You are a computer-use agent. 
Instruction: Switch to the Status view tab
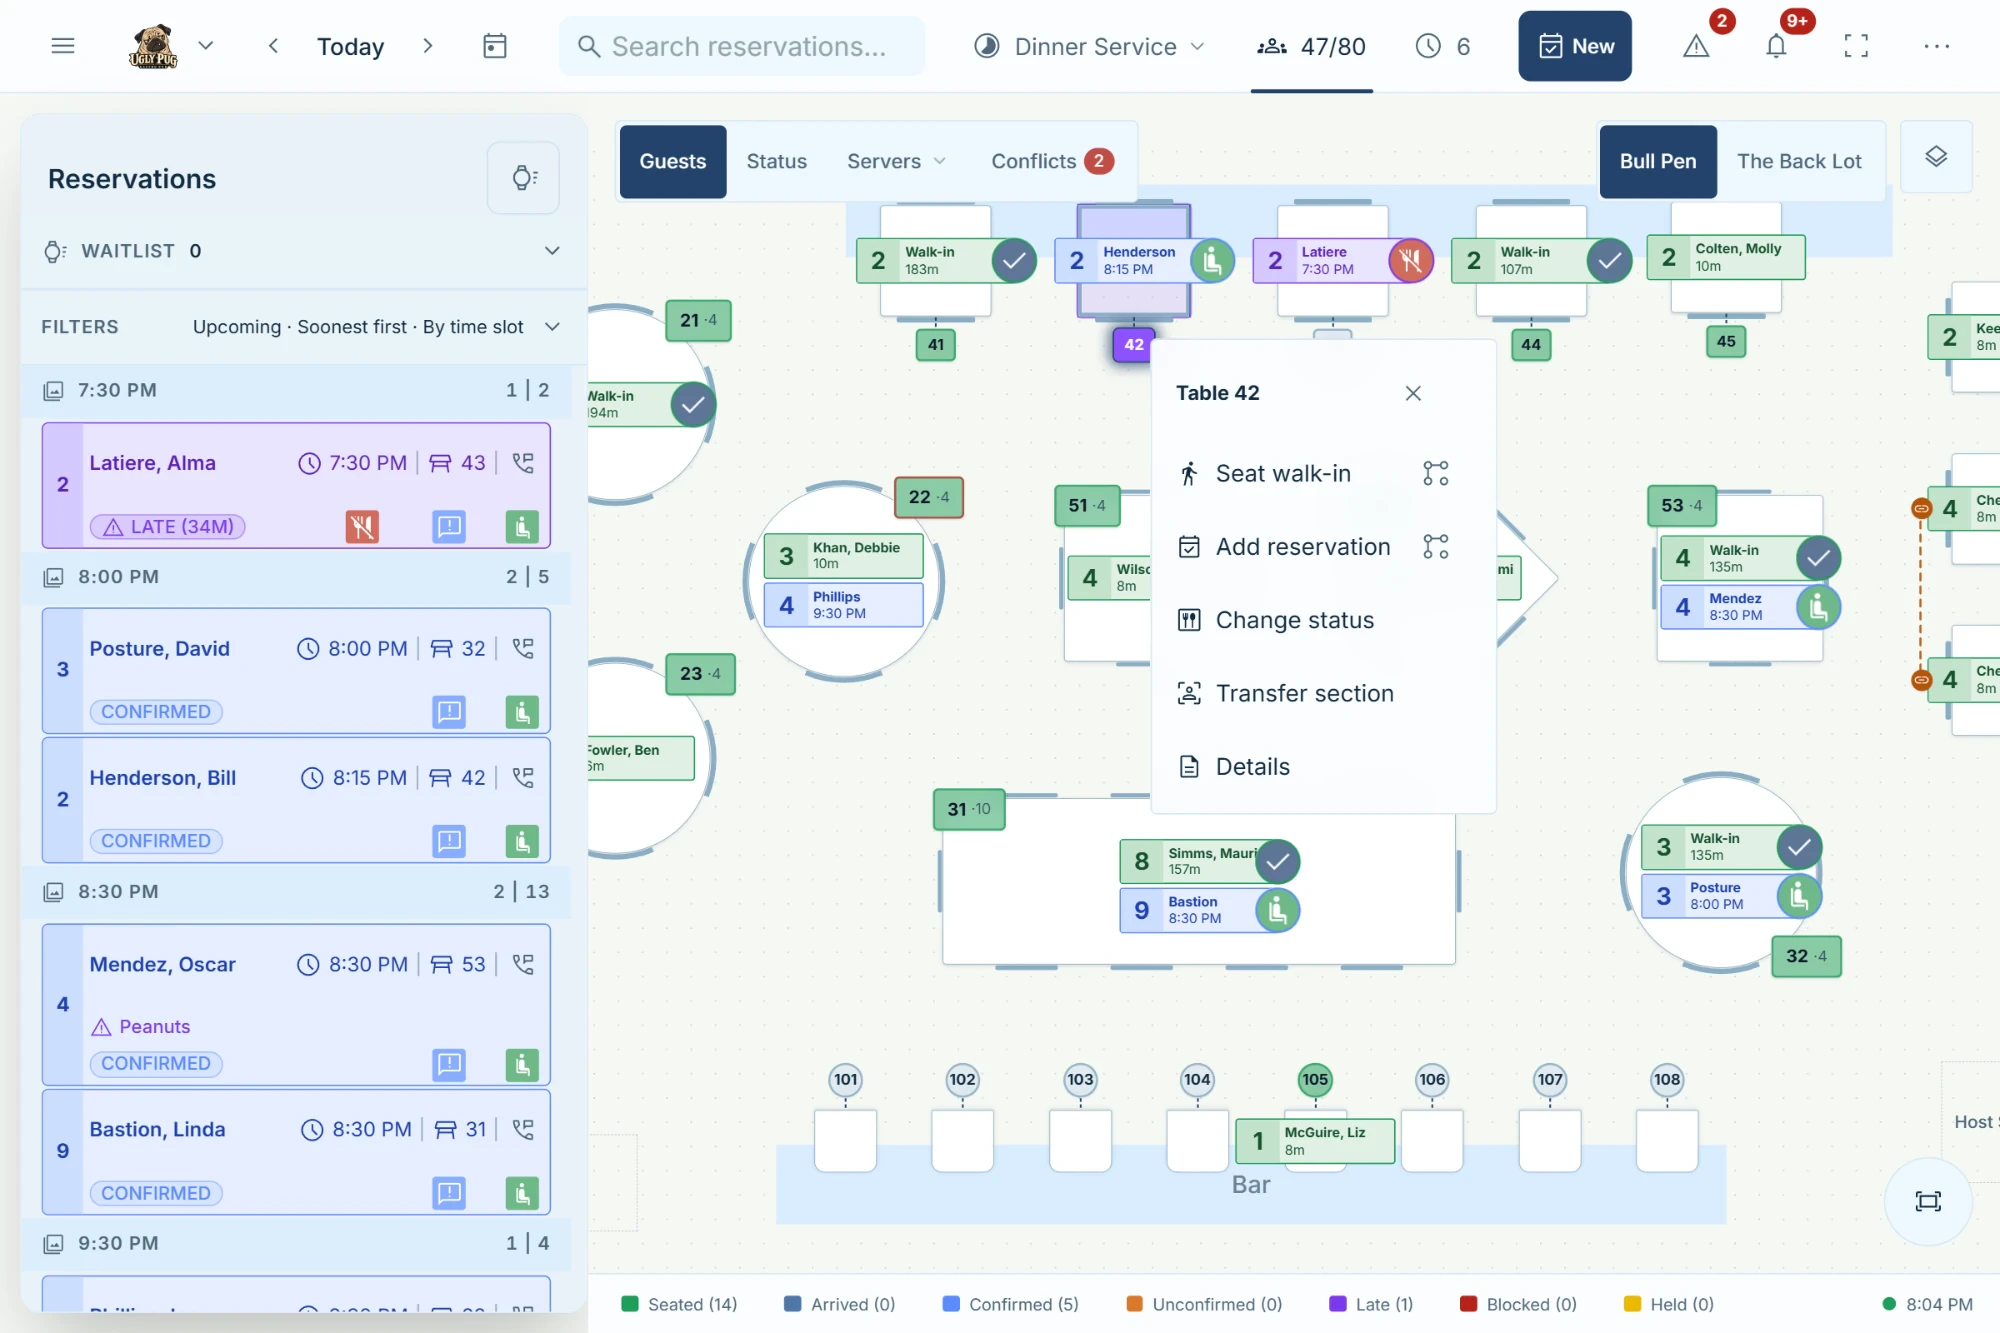[777, 161]
